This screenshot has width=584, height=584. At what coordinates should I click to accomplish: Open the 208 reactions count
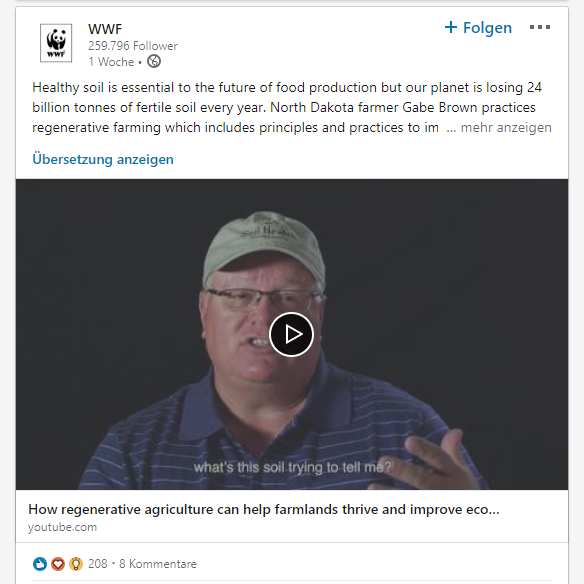coord(98,564)
